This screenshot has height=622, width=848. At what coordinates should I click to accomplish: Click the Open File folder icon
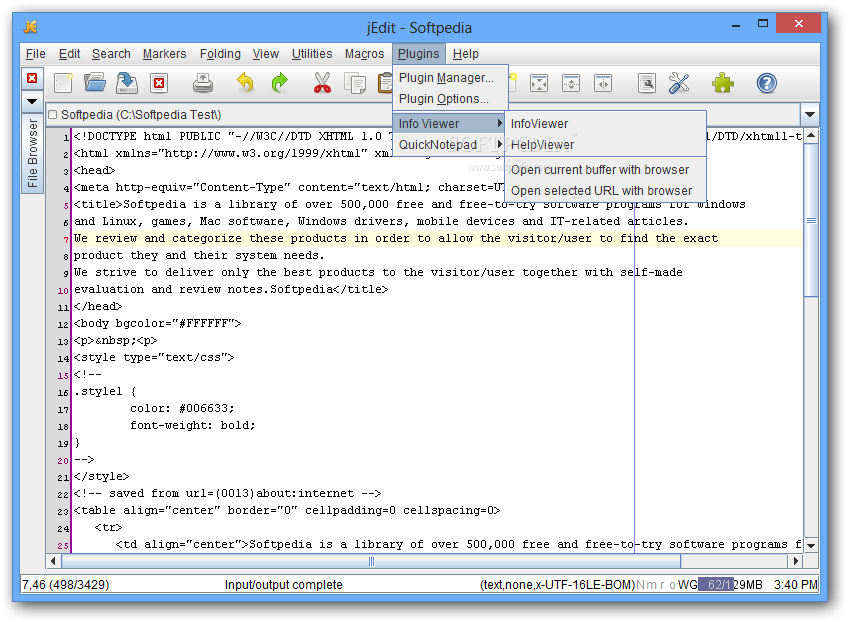[x=95, y=83]
